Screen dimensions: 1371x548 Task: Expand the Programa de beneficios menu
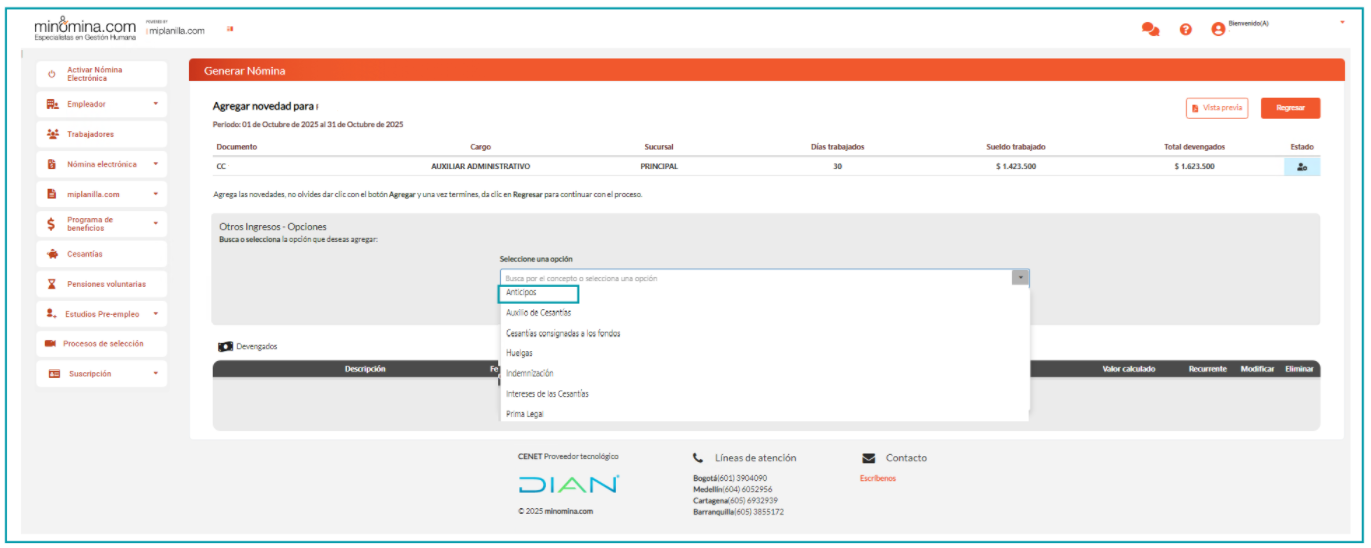155,224
